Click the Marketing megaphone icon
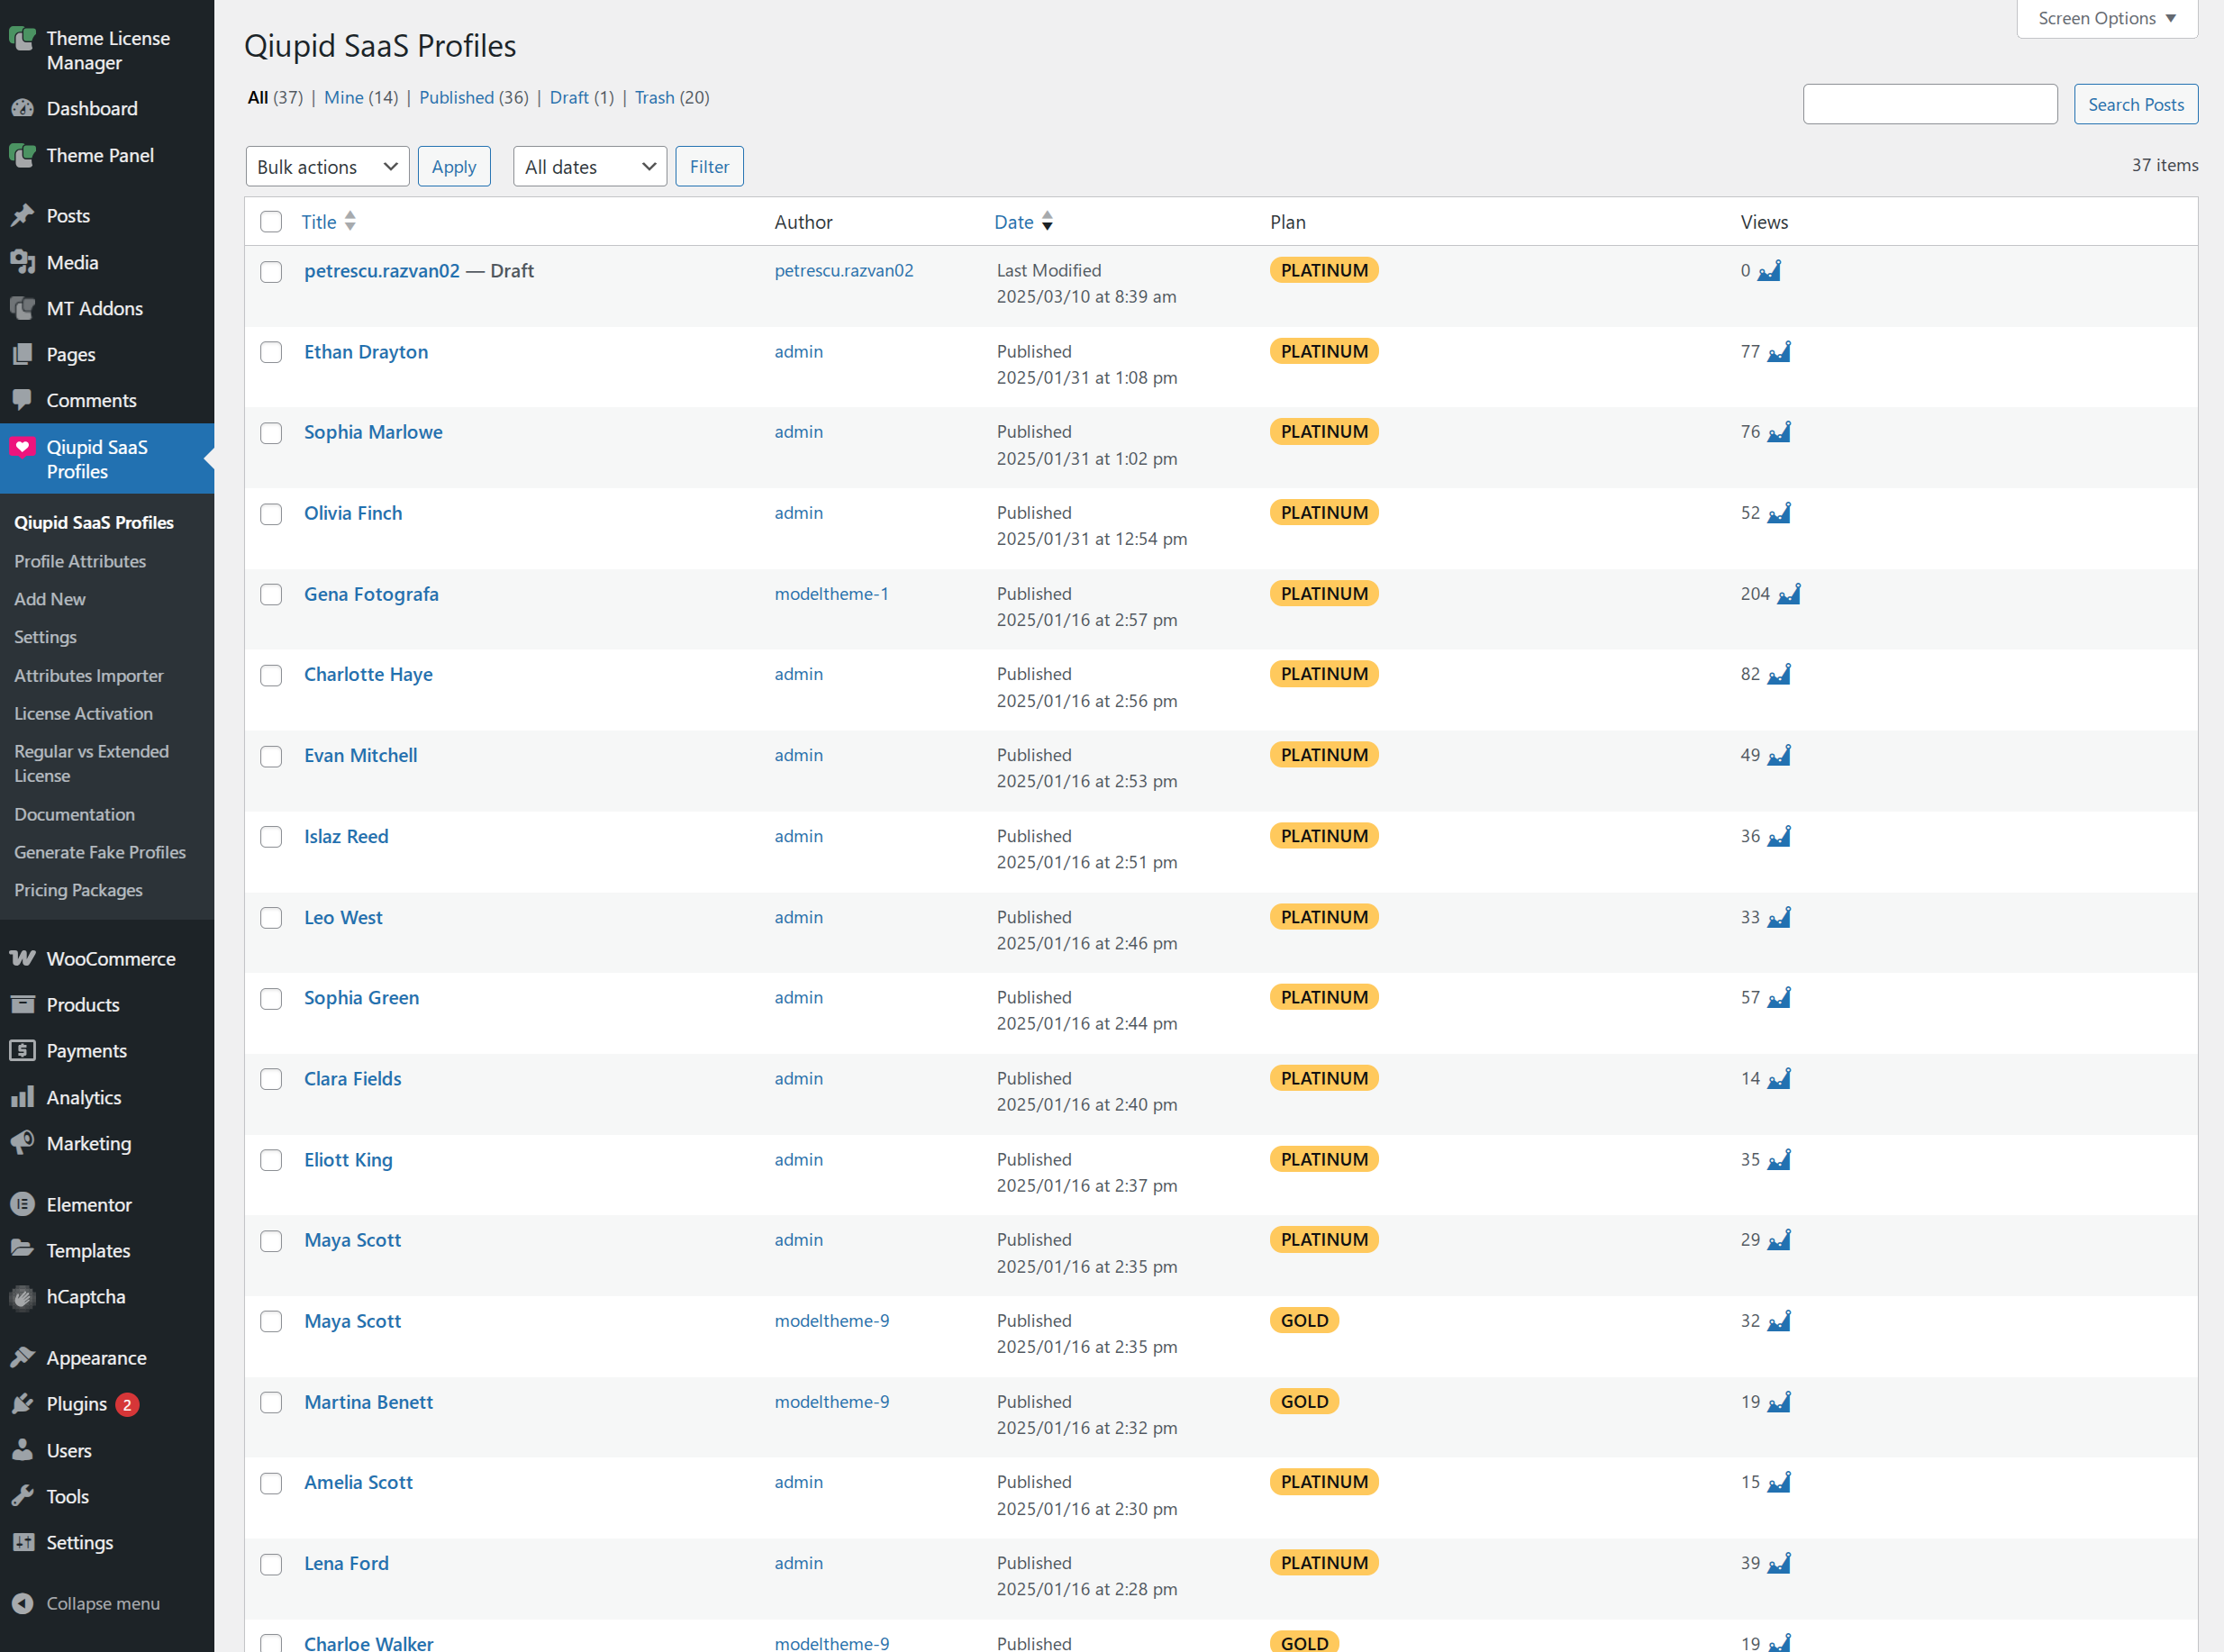2224x1652 pixels. 22,1143
